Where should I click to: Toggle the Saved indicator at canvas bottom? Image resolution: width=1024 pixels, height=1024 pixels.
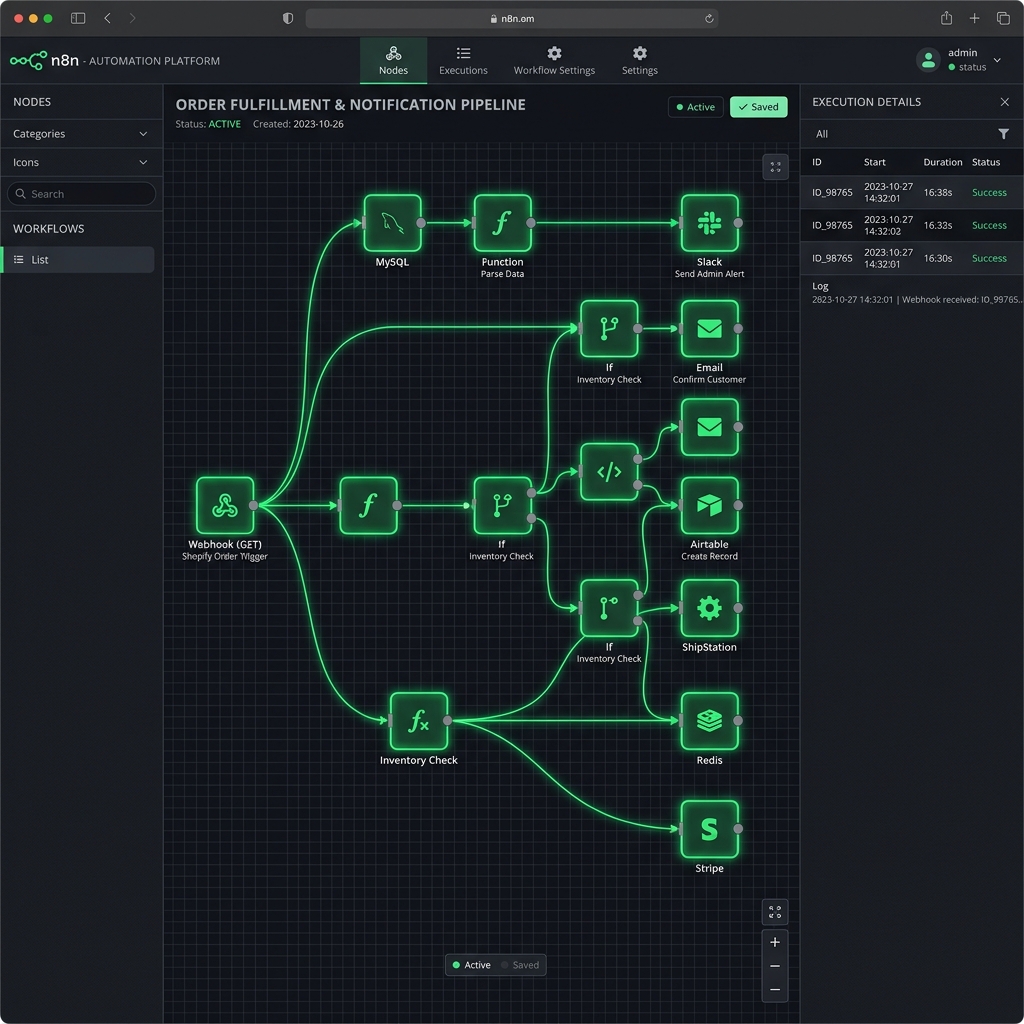pos(520,965)
